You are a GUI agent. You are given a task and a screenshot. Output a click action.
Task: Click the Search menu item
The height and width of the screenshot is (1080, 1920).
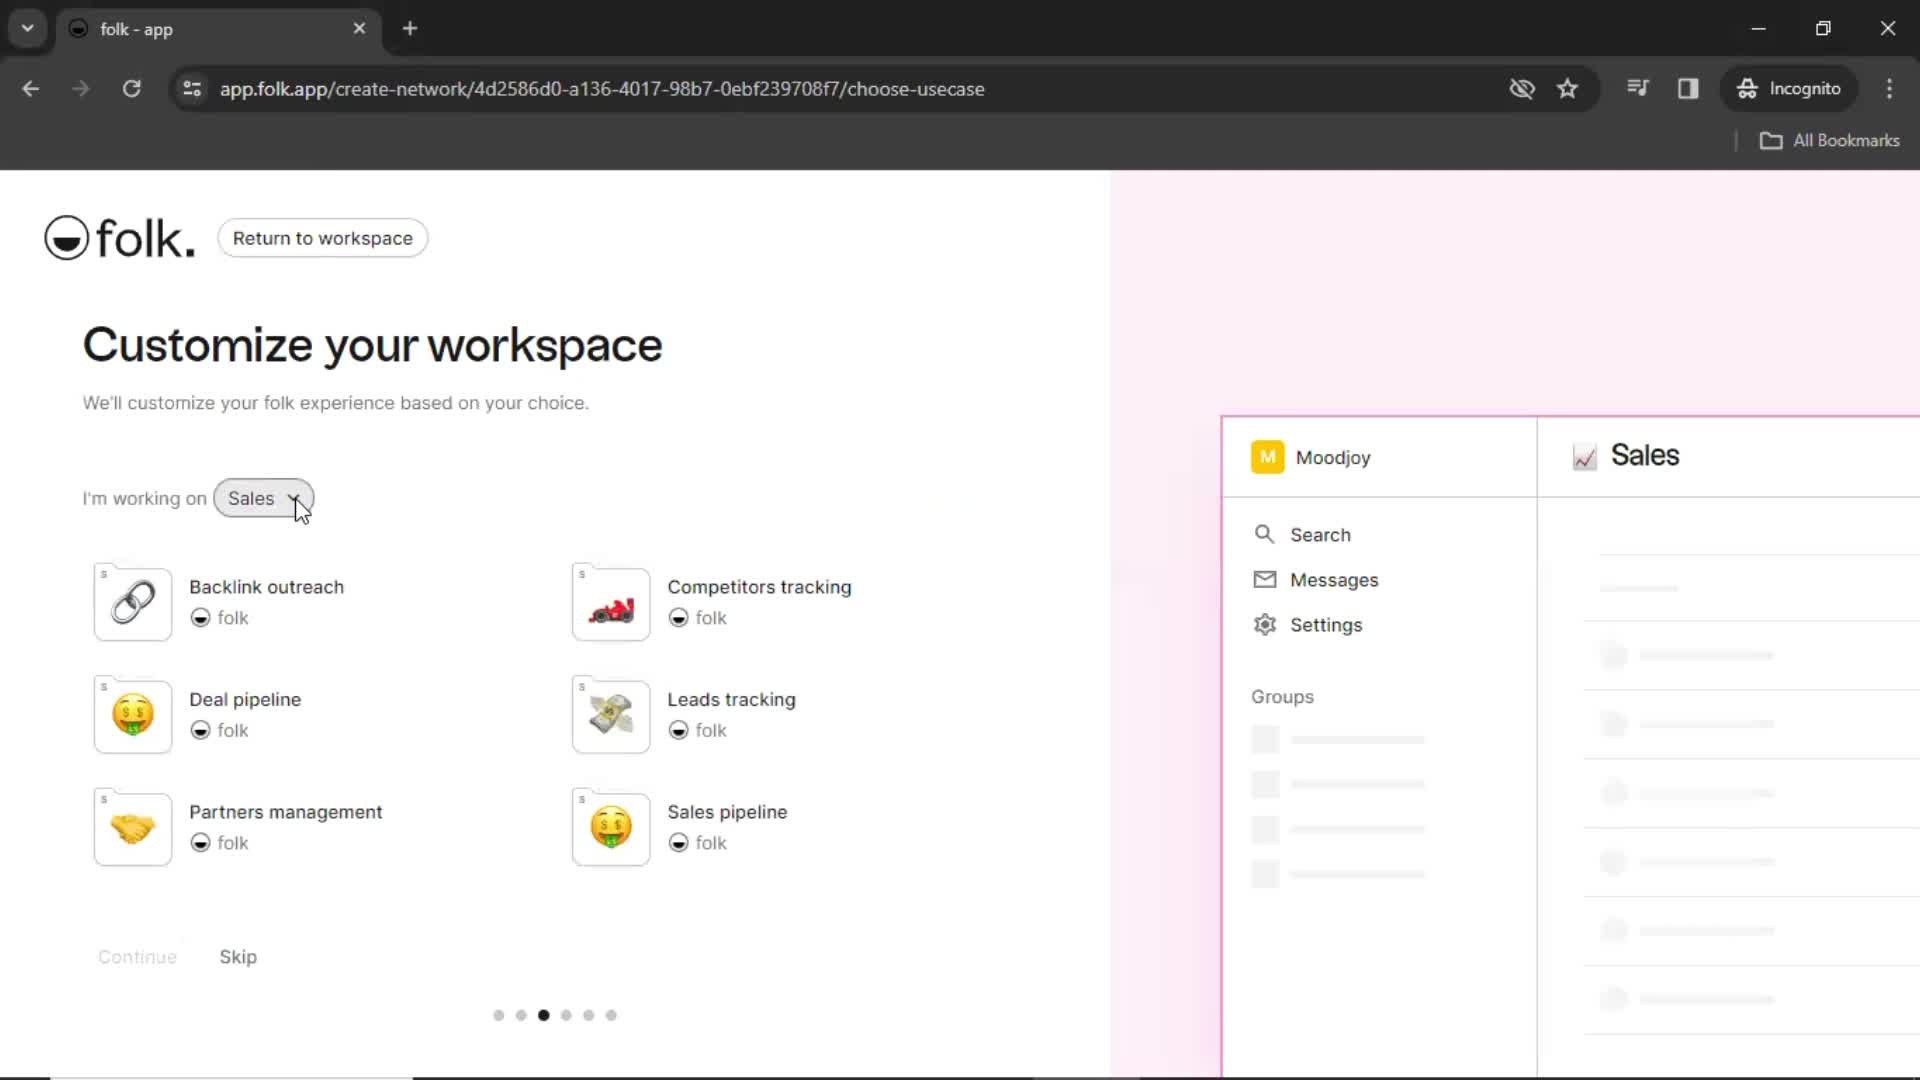click(1320, 534)
